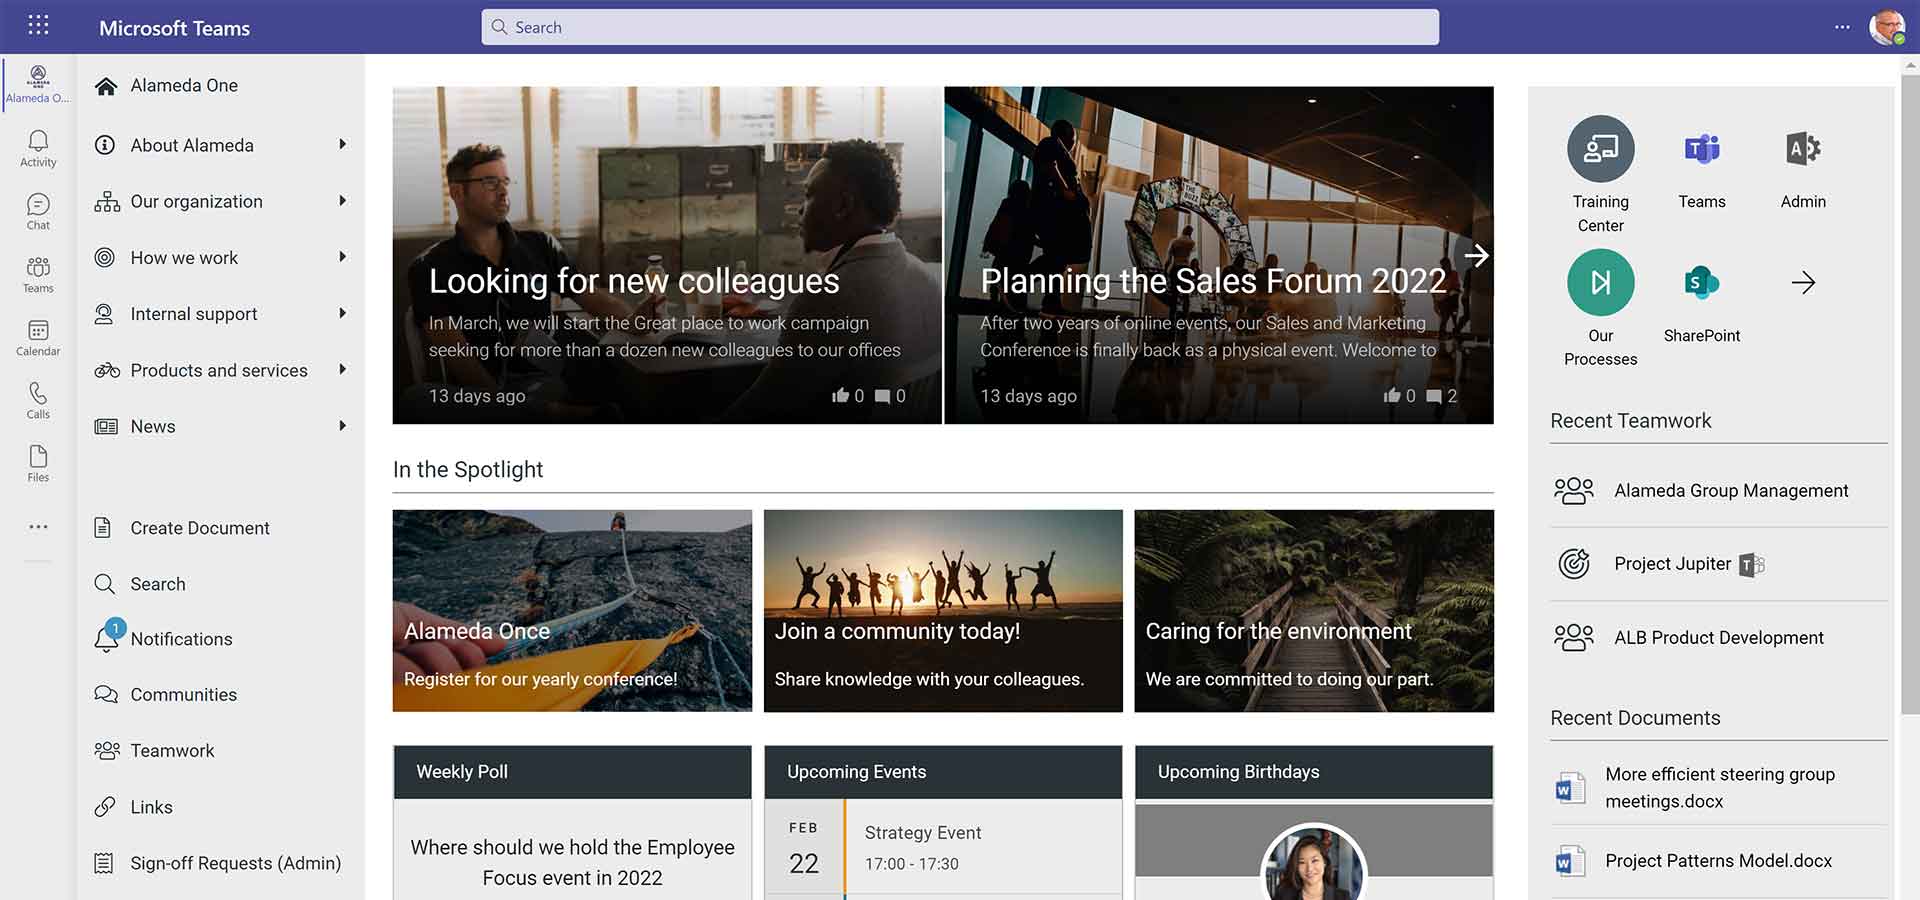Click the upcoming birthday profile photo

tap(1313, 863)
